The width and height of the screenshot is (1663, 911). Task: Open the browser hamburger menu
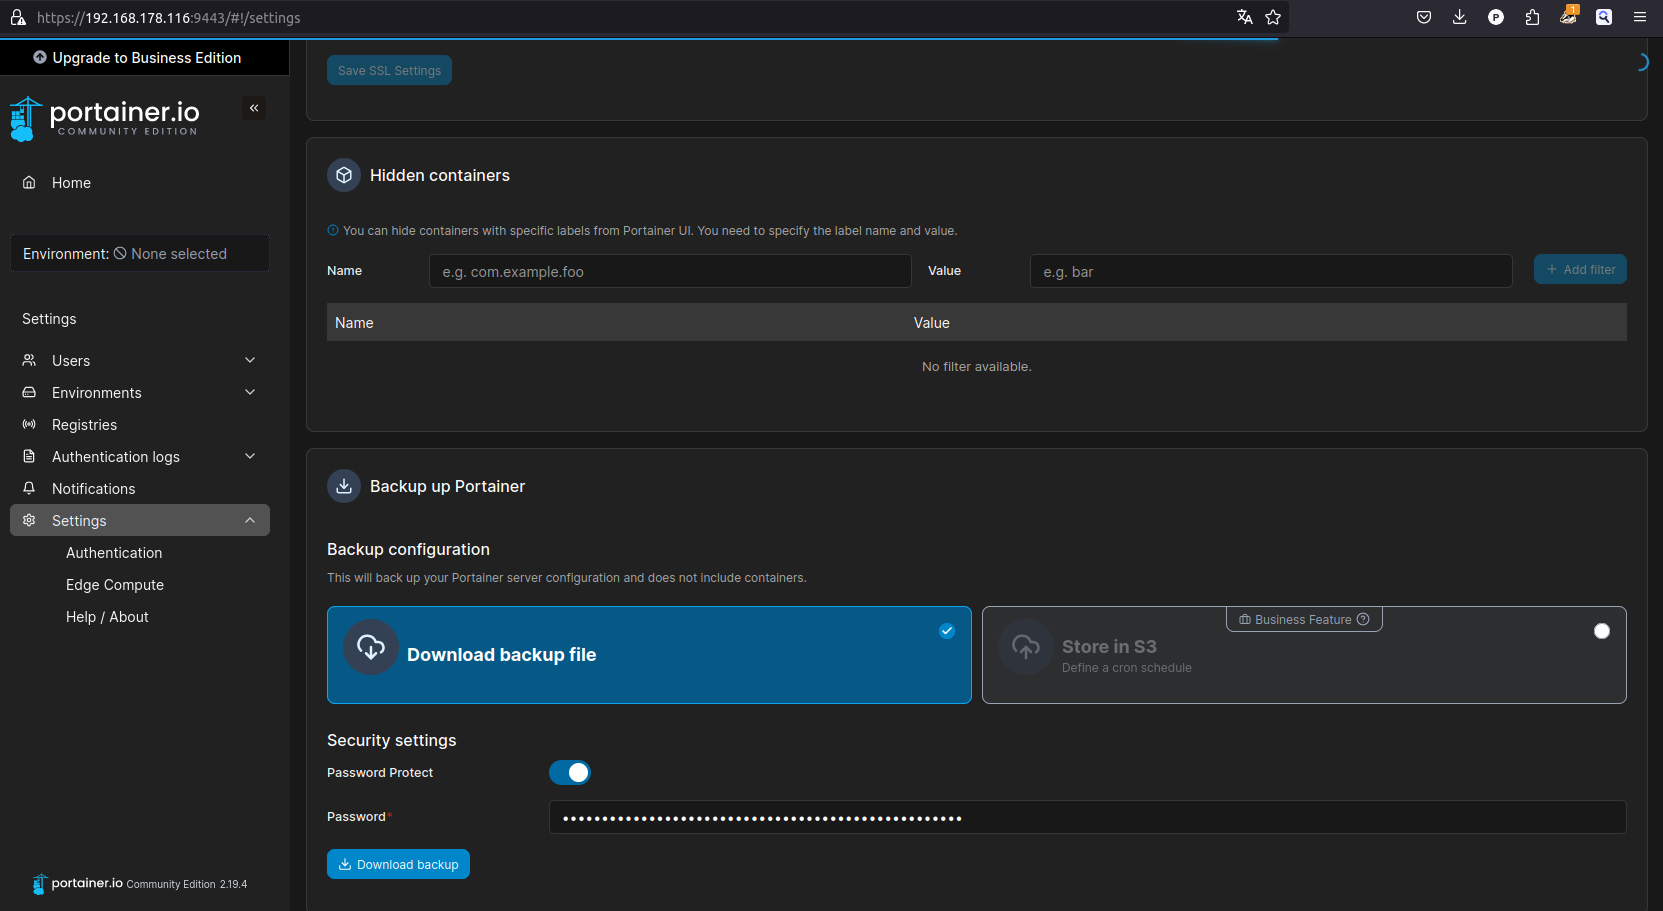pyautogui.click(x=1640, y=17)
